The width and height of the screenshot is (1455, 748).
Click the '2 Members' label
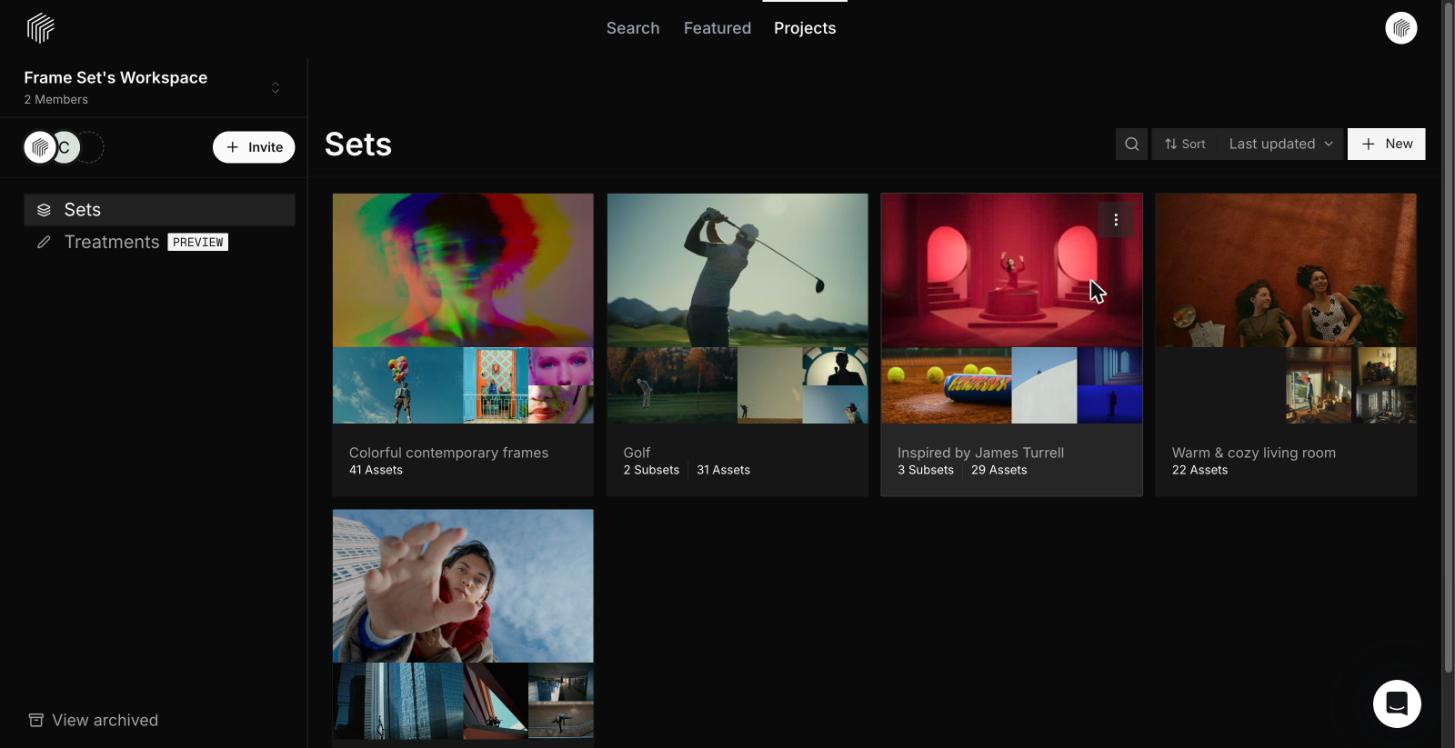pos(56,100)
